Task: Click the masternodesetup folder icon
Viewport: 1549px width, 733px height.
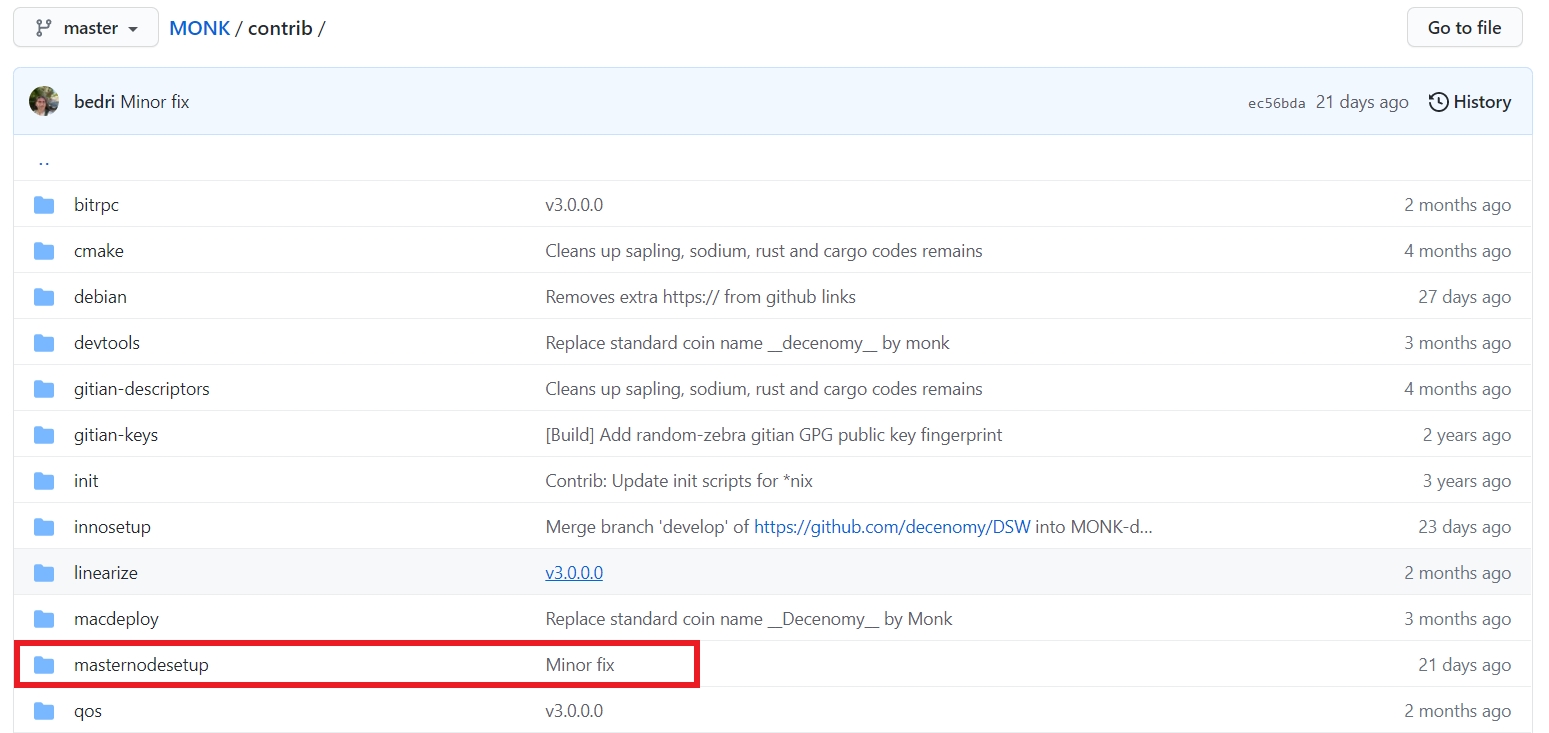Action: coord(44,665)
